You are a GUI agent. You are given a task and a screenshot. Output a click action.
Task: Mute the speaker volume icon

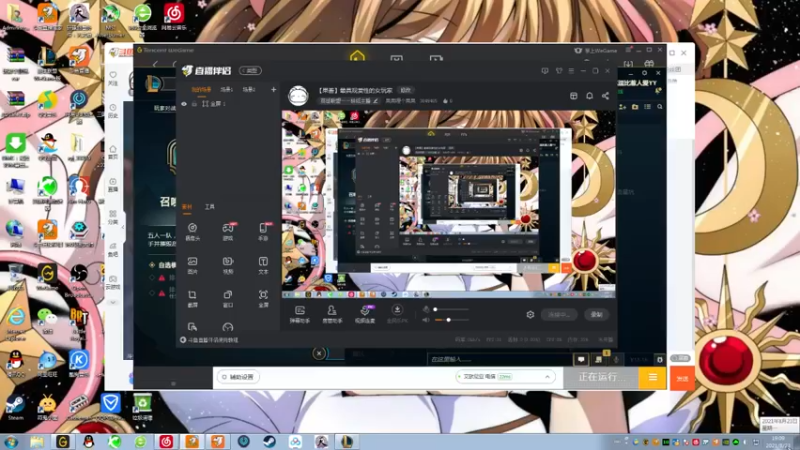(426, 320)
